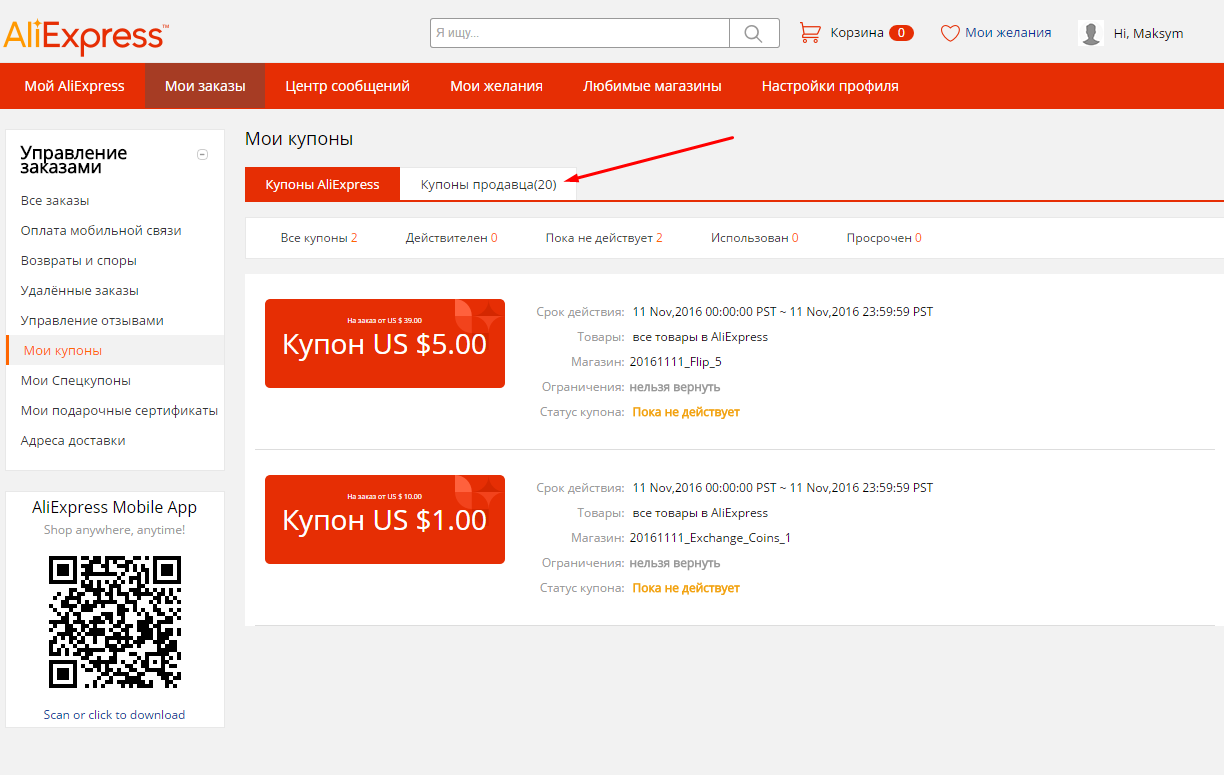The width and height of the screenshot is (1224, 775).
Task: Open Возвраты и споры in sidebar
Action: (79, 260)
